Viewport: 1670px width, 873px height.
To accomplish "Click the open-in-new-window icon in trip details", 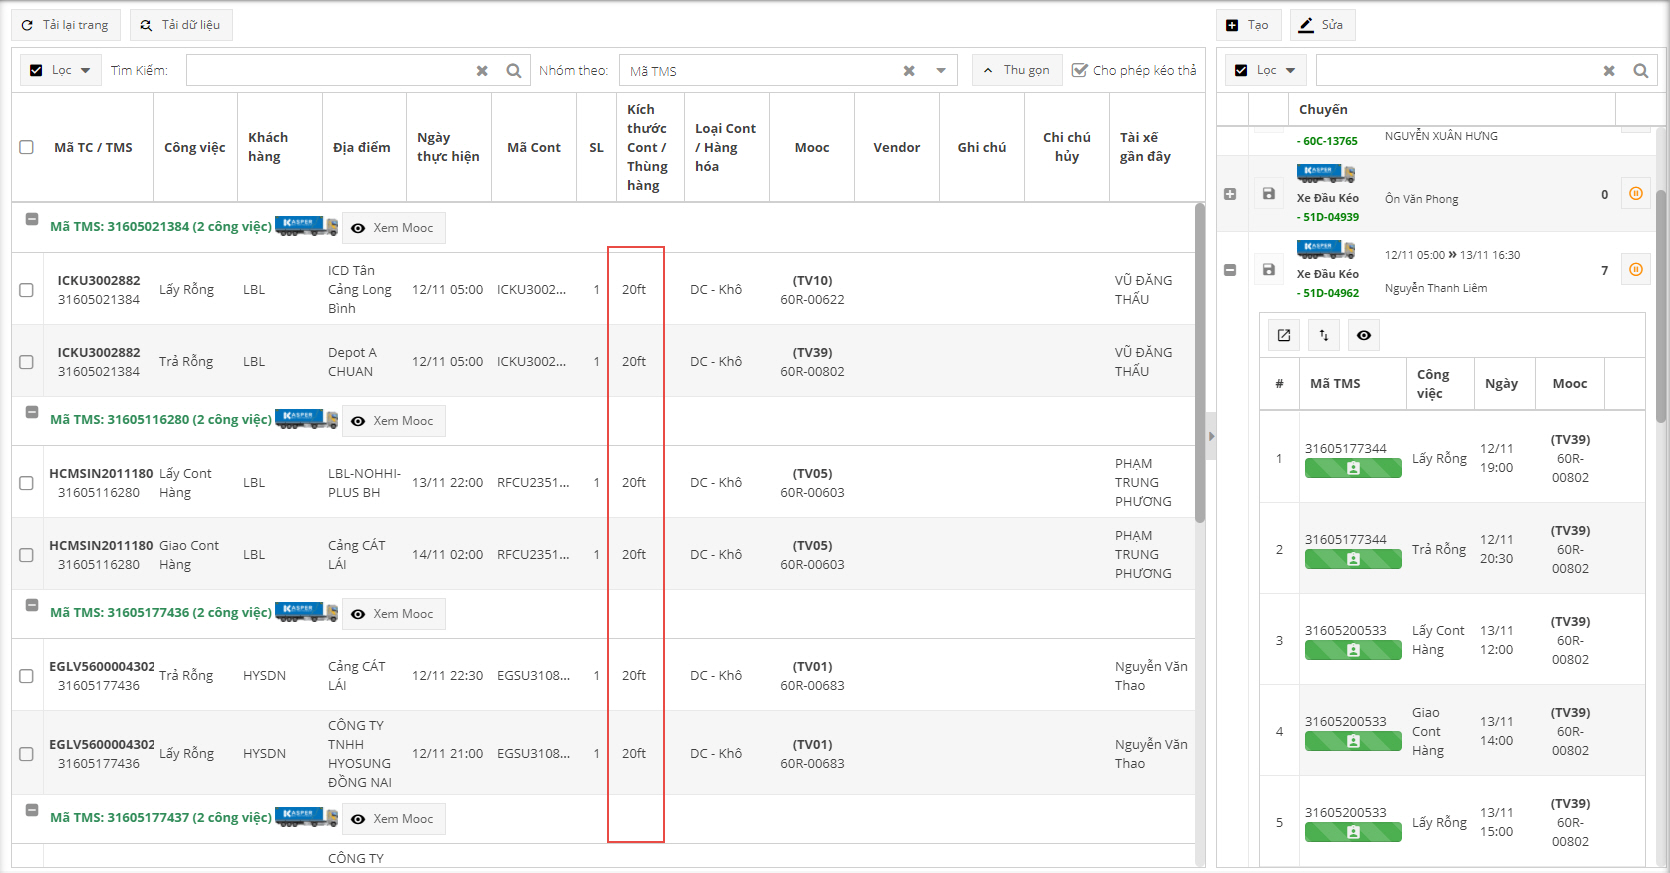I will click(x=1284, y=335).
